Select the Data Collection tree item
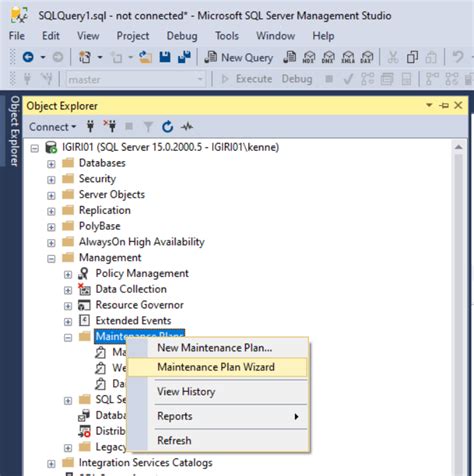Screen dimensions: 474x476 (x=131, y=289)
